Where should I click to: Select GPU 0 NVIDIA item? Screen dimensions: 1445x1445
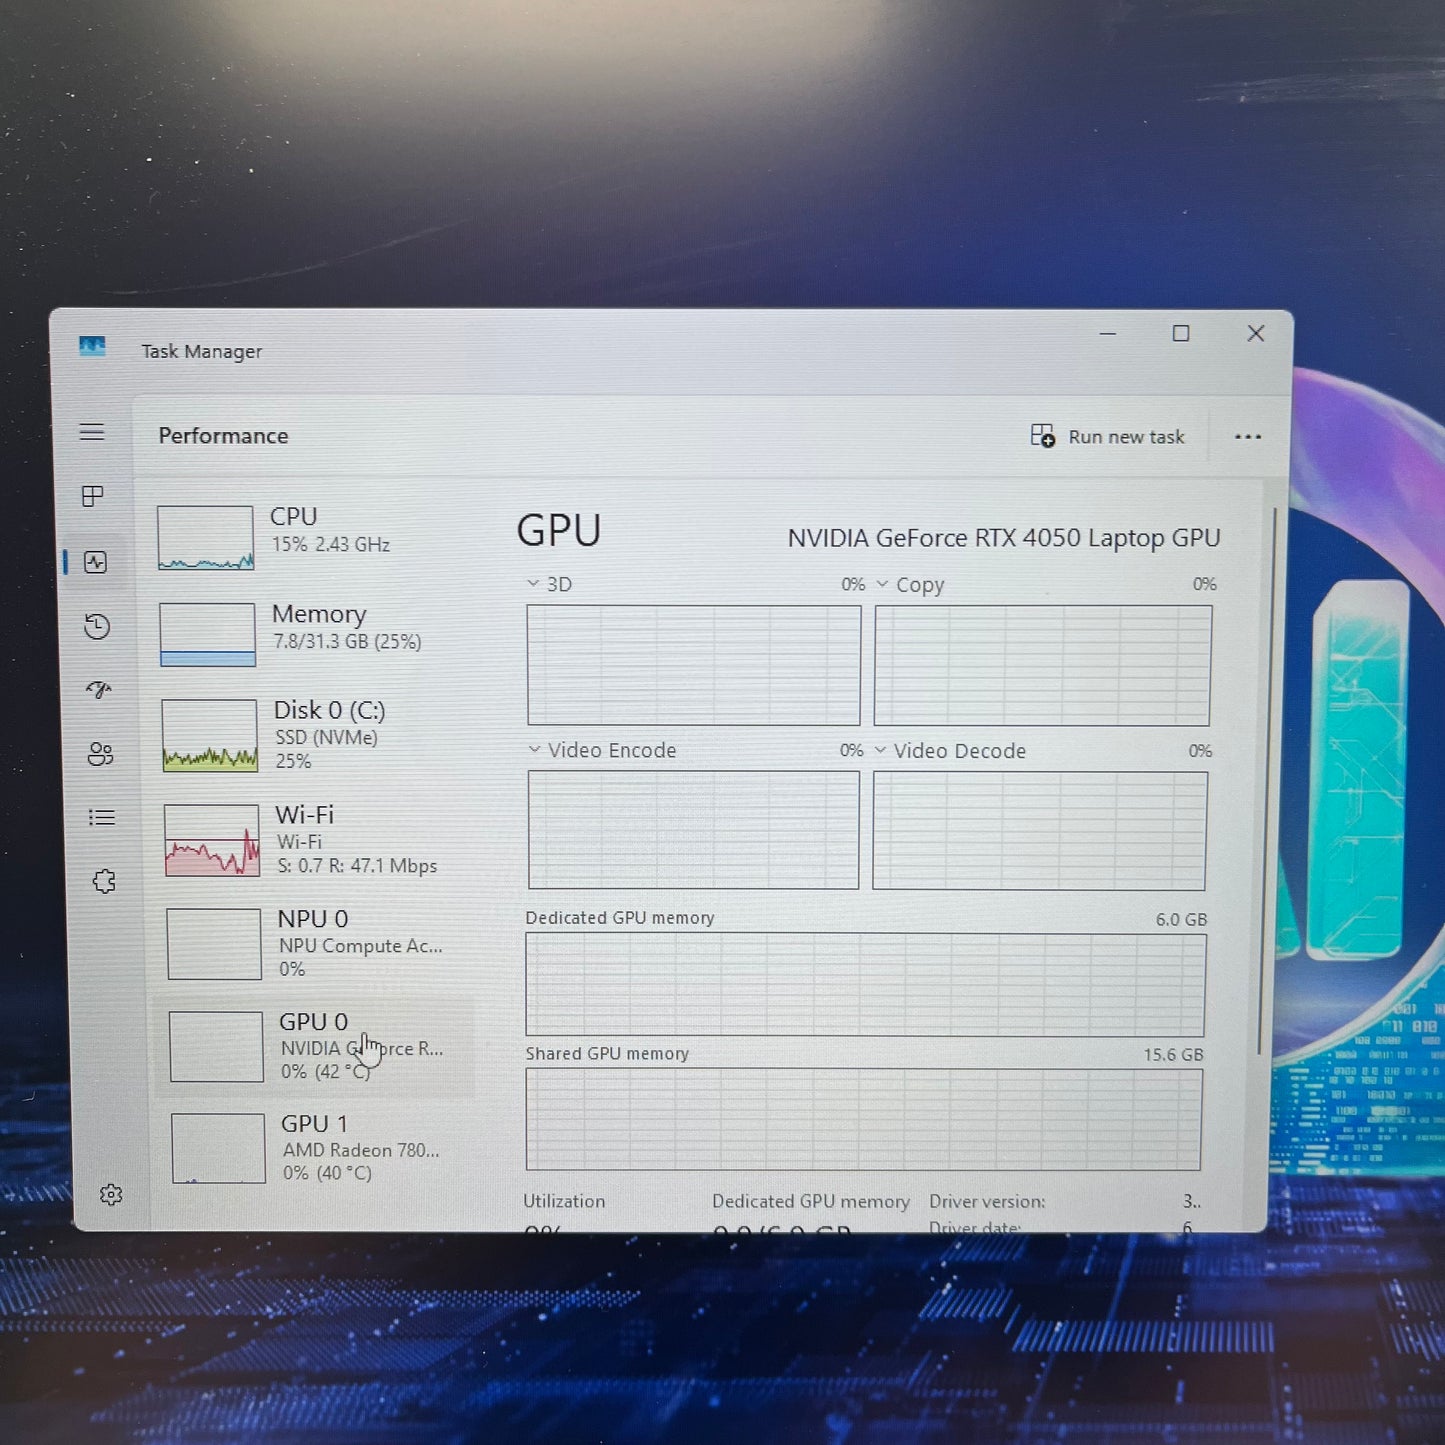(x=314, y=1045)
